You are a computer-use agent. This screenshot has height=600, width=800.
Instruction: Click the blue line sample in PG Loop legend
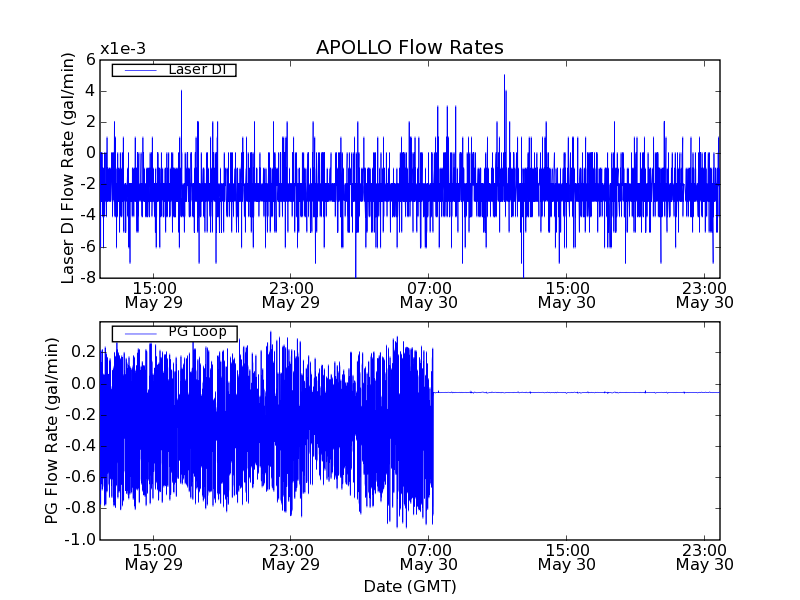[x=138, y=333]
